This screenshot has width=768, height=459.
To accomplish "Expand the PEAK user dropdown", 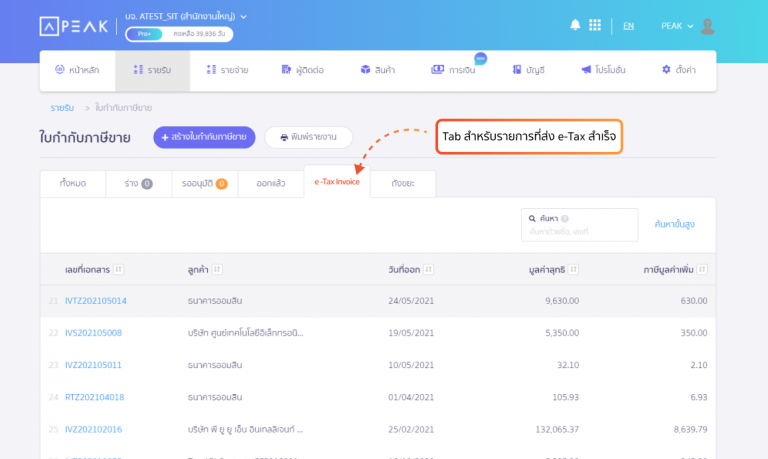I will pyautogui.click(x=677, y=26).
